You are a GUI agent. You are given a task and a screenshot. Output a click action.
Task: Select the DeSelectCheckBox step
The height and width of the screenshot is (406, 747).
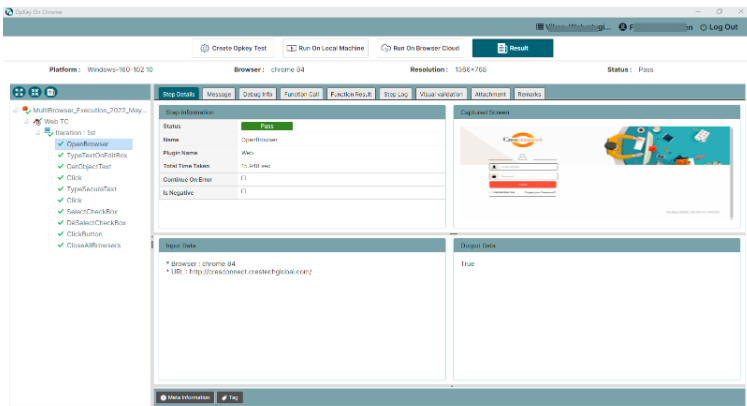click(x=96, y=223)
